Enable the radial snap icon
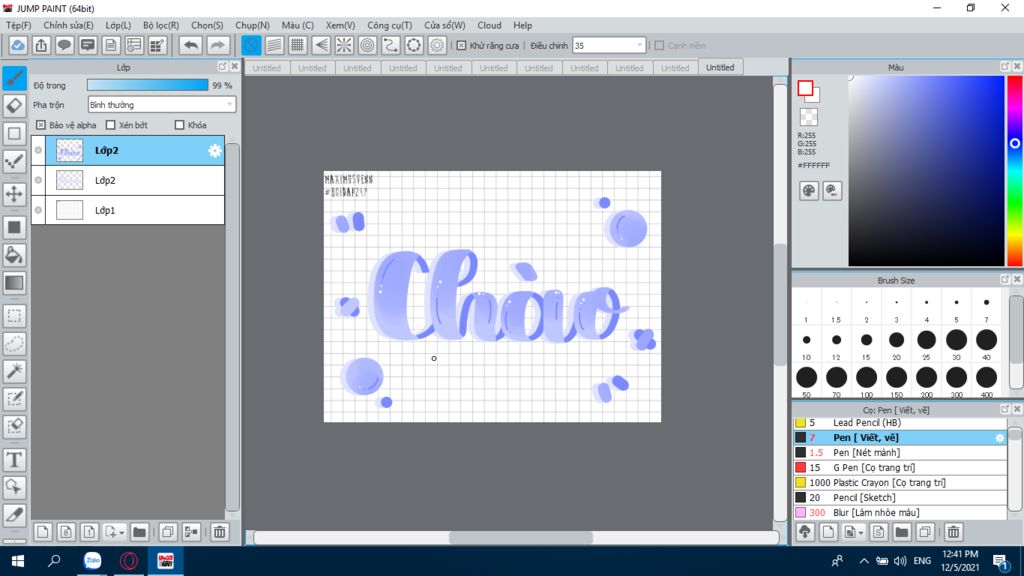1024x576 pixels. 344,45
